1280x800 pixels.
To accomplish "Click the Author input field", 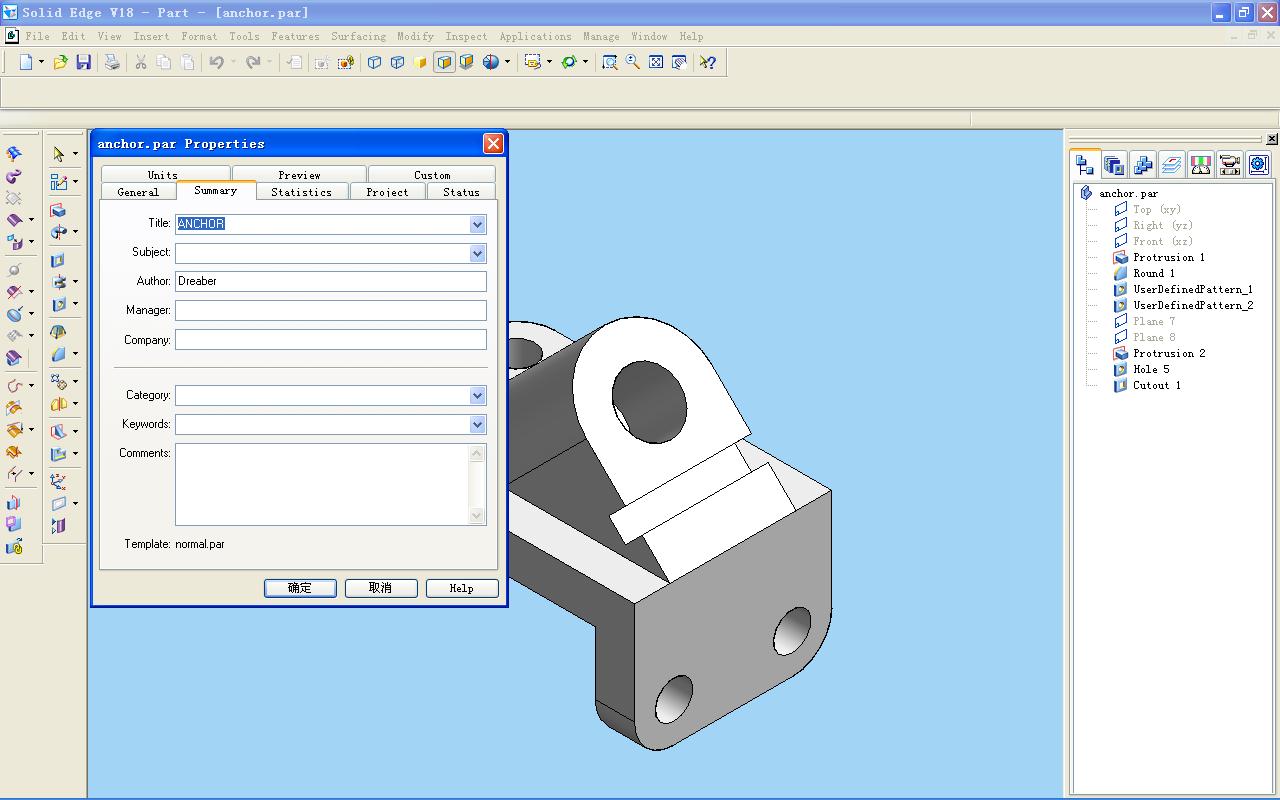I will (x=331, y=282).
